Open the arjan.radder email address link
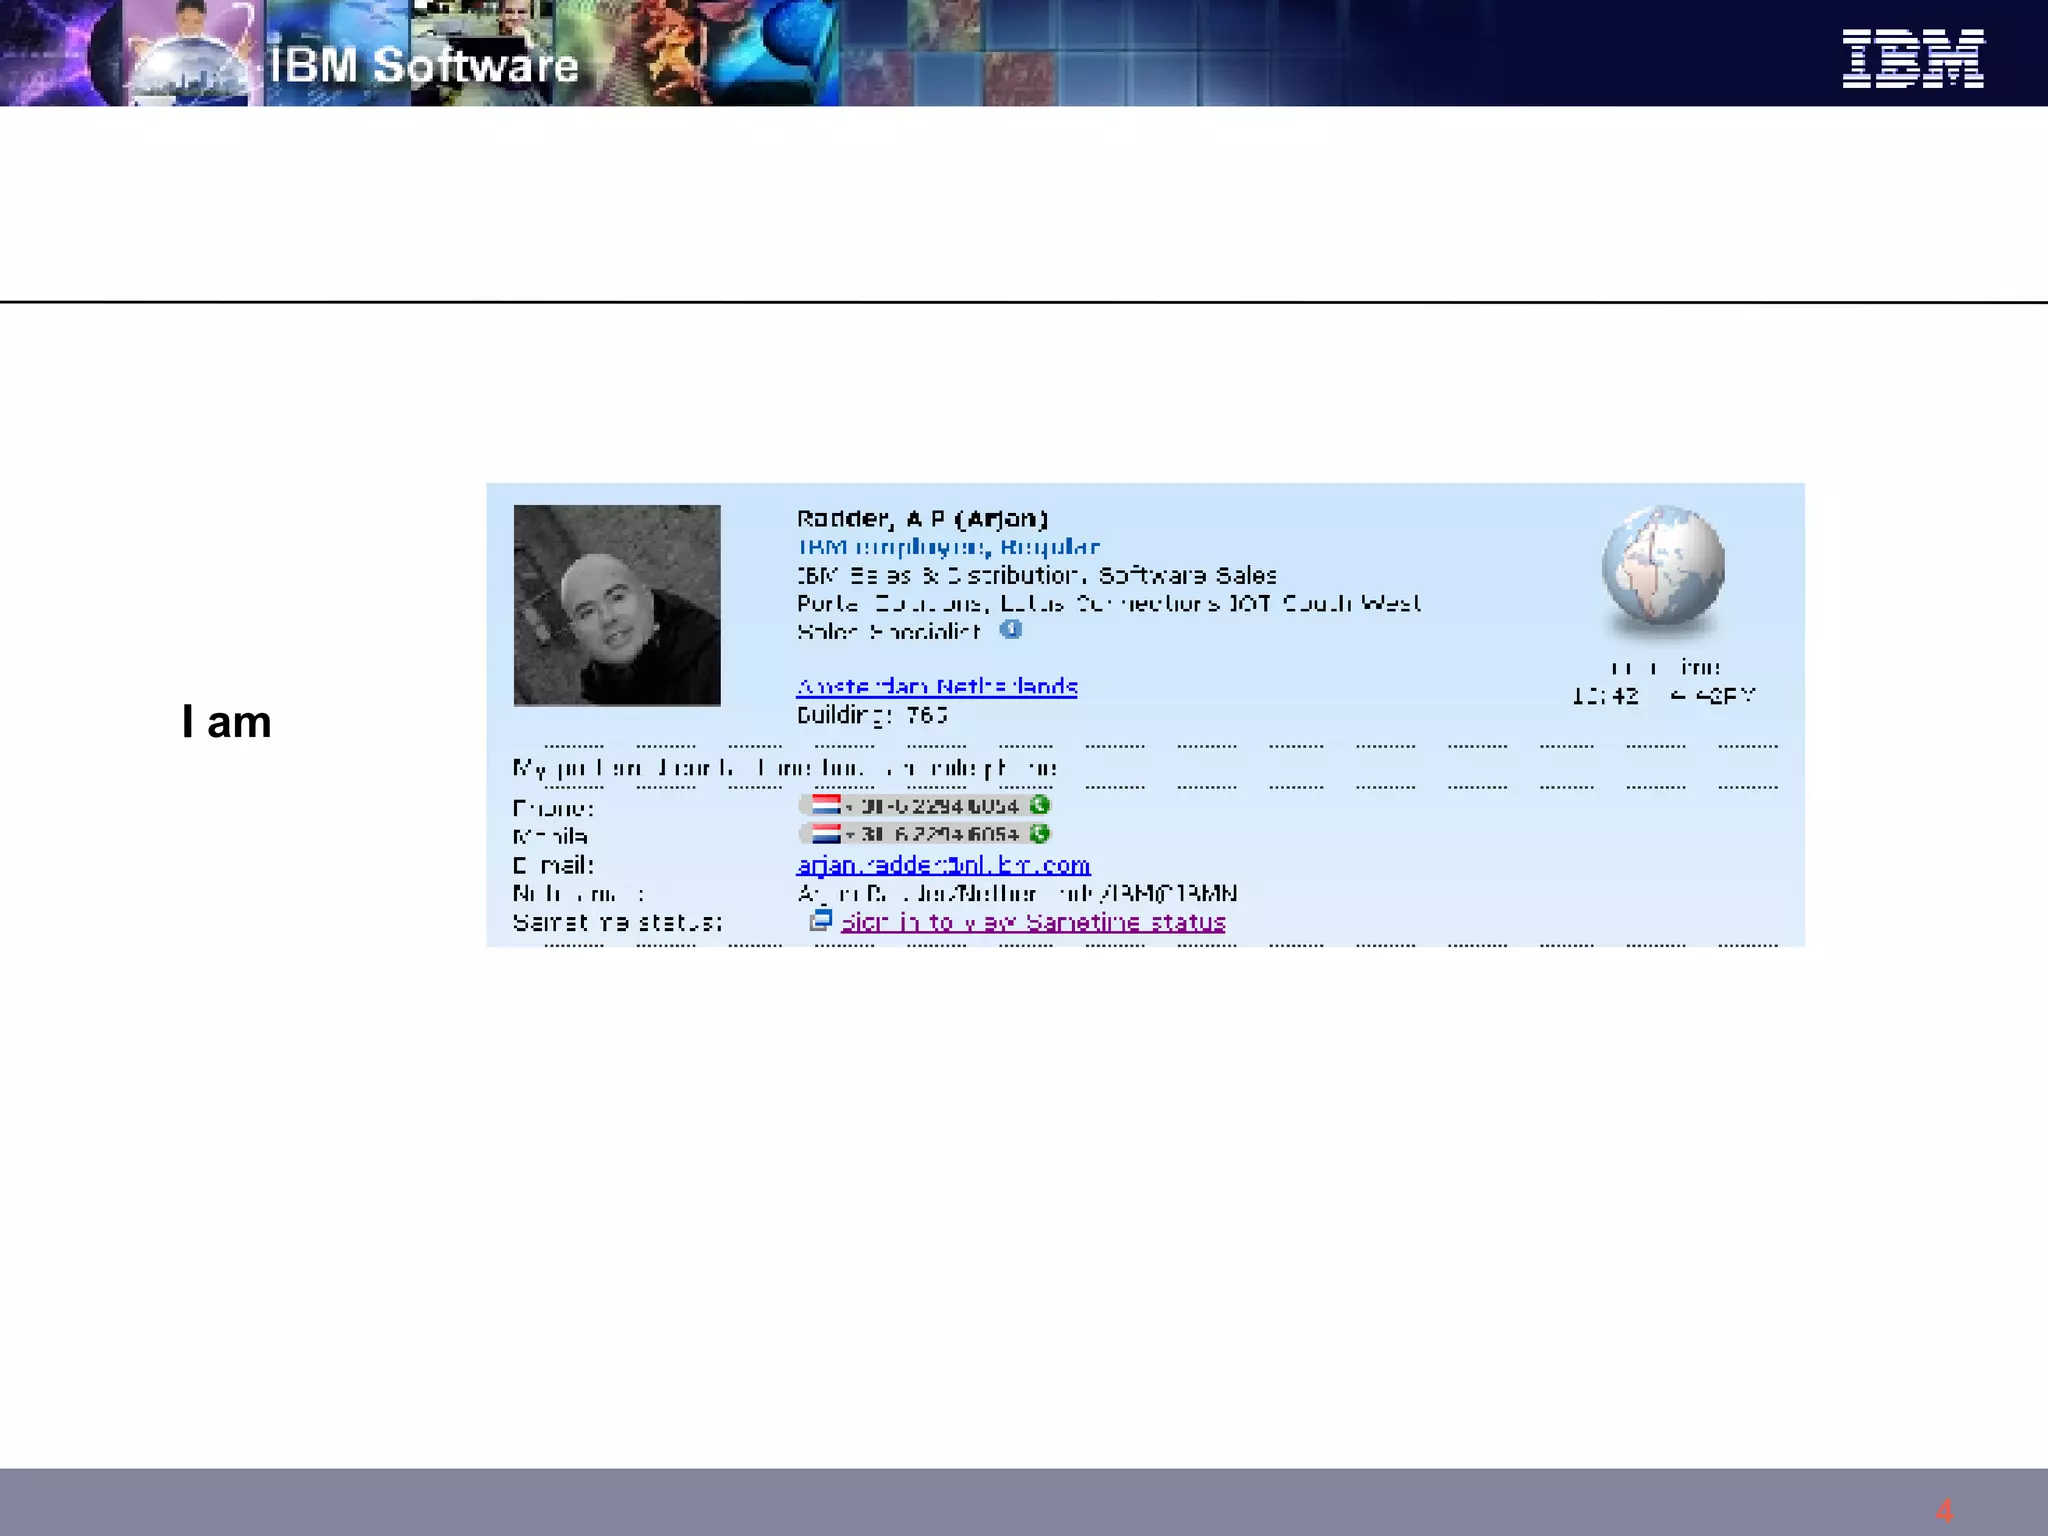The width and height of the screenshot is (2048, 1536). click(x=943, y=865)
